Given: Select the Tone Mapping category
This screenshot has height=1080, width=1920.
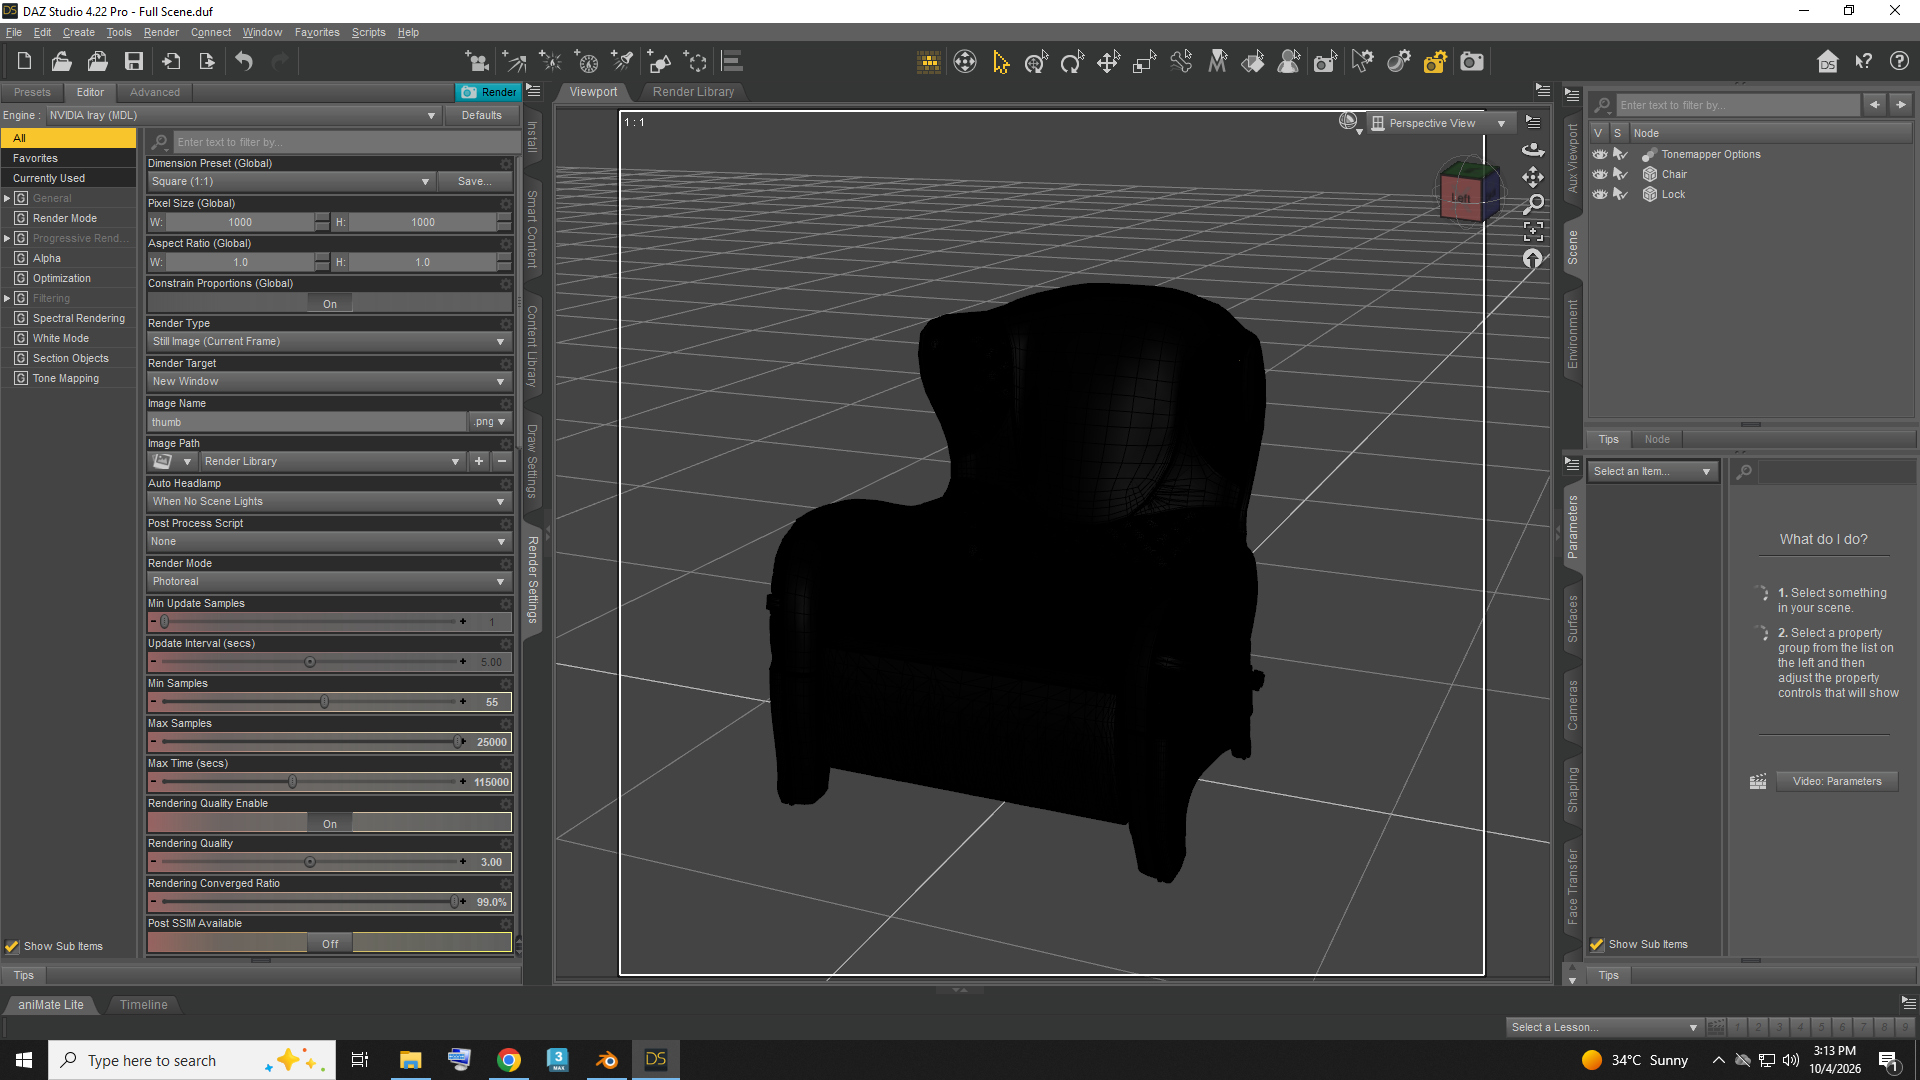Looking at the screenshot, I should 66,378.
